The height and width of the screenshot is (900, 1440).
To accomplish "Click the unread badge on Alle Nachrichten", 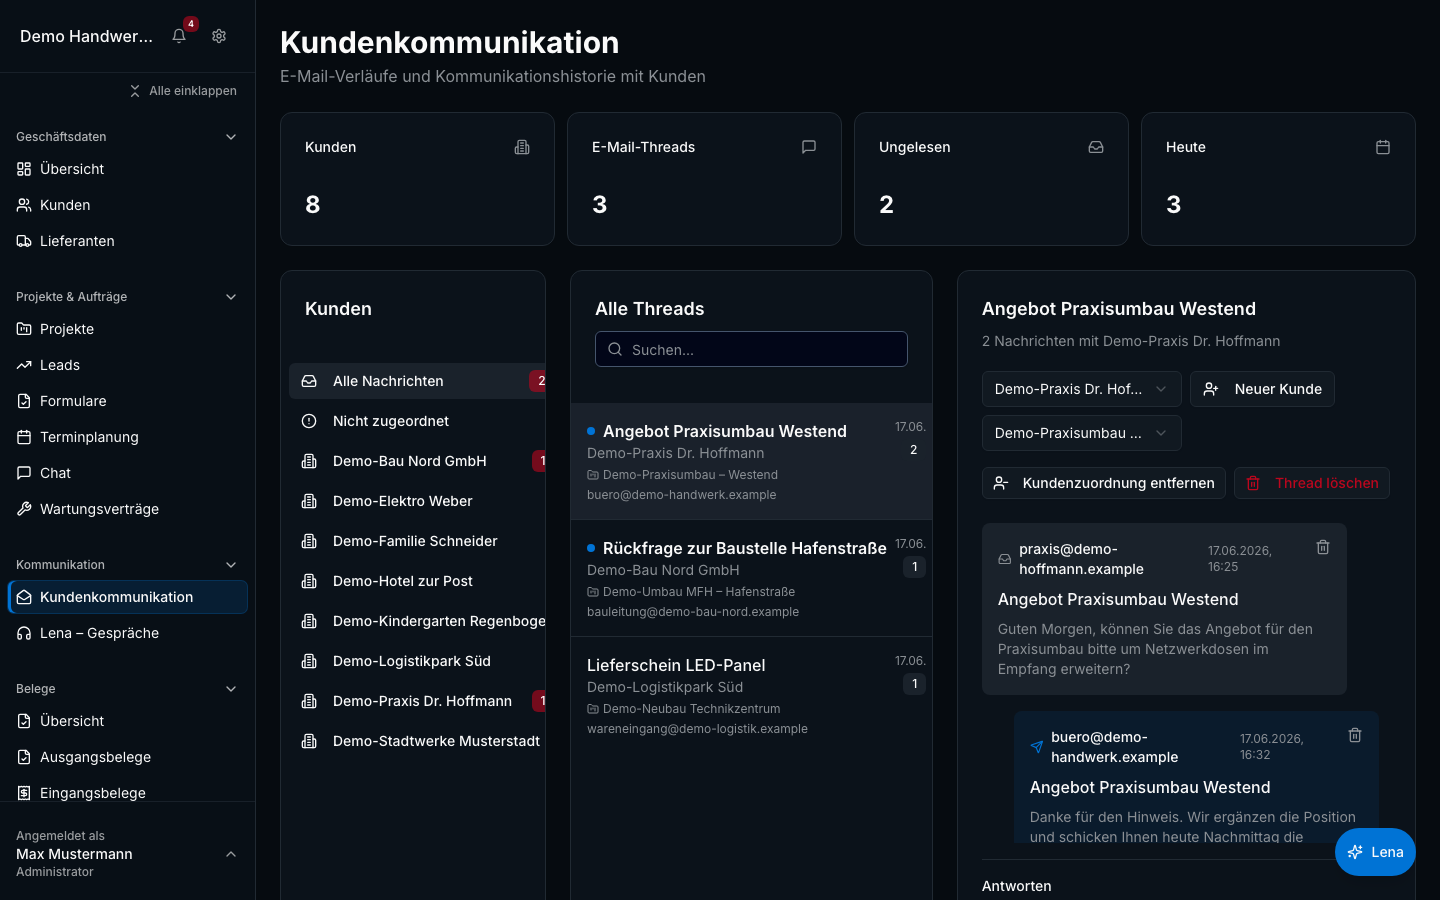I will (540, 381).
